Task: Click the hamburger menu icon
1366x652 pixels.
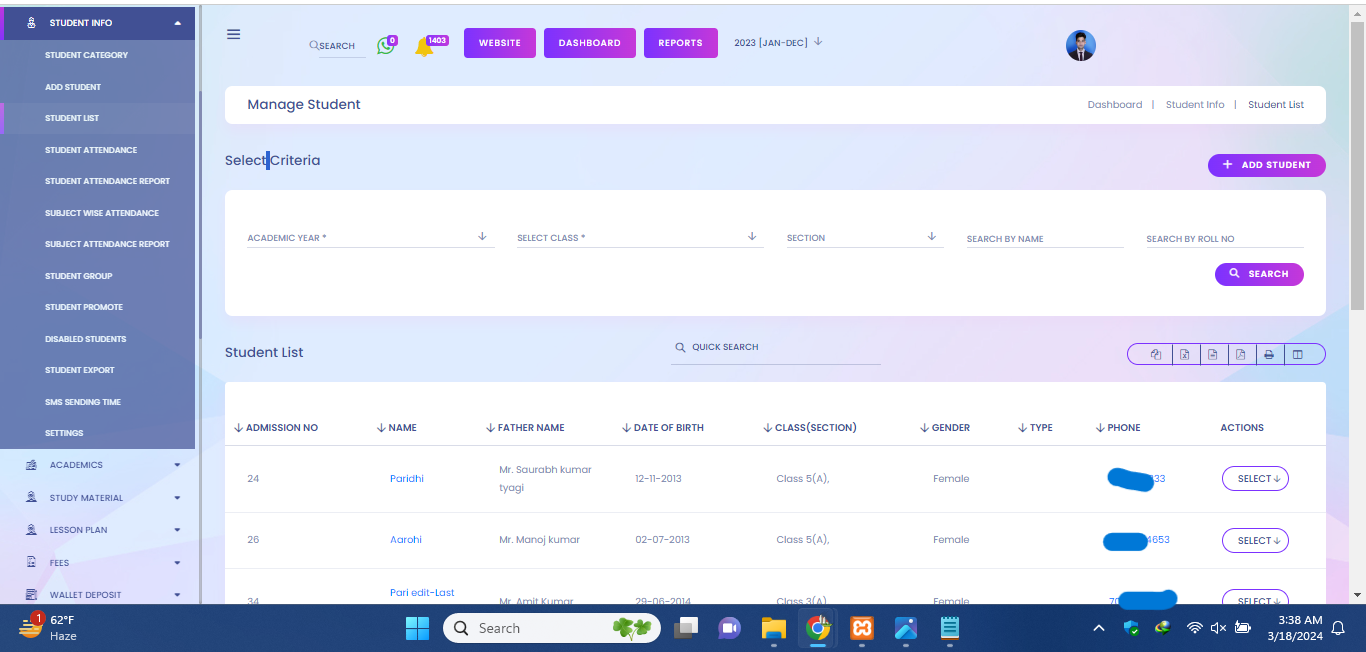Action: (x=233, y=34)
